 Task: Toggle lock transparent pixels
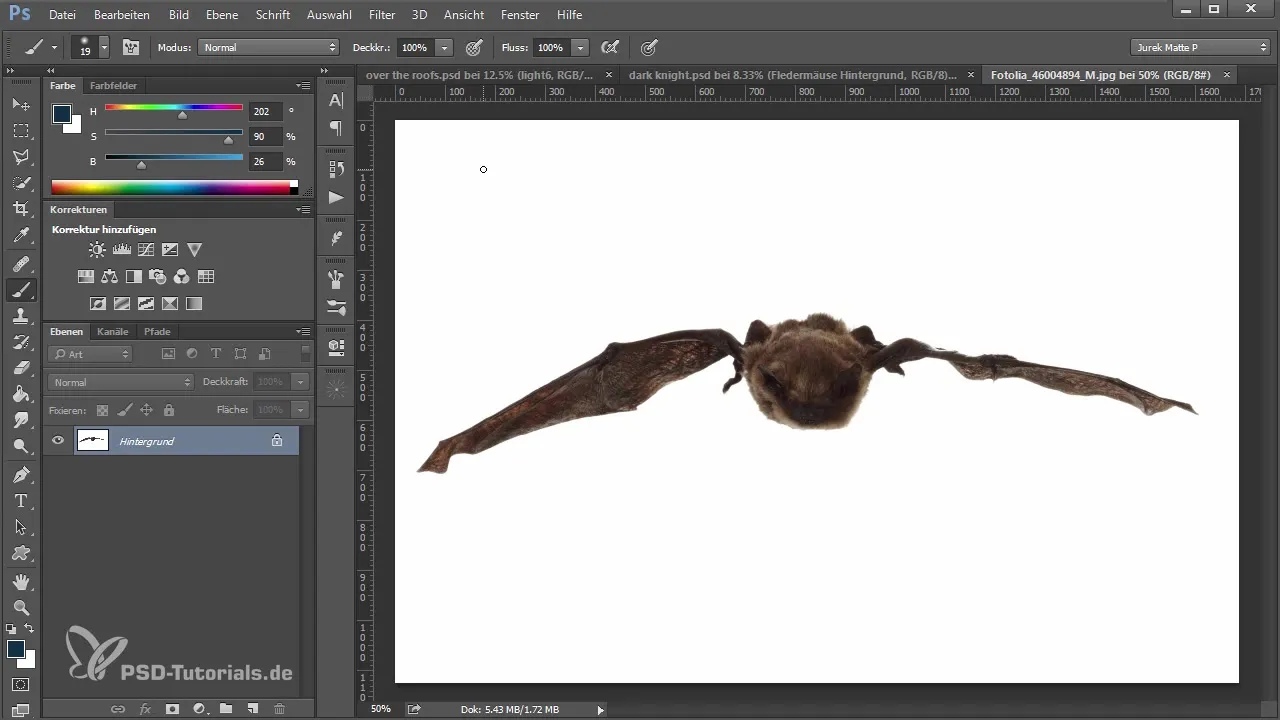click(x=101, y=410)
